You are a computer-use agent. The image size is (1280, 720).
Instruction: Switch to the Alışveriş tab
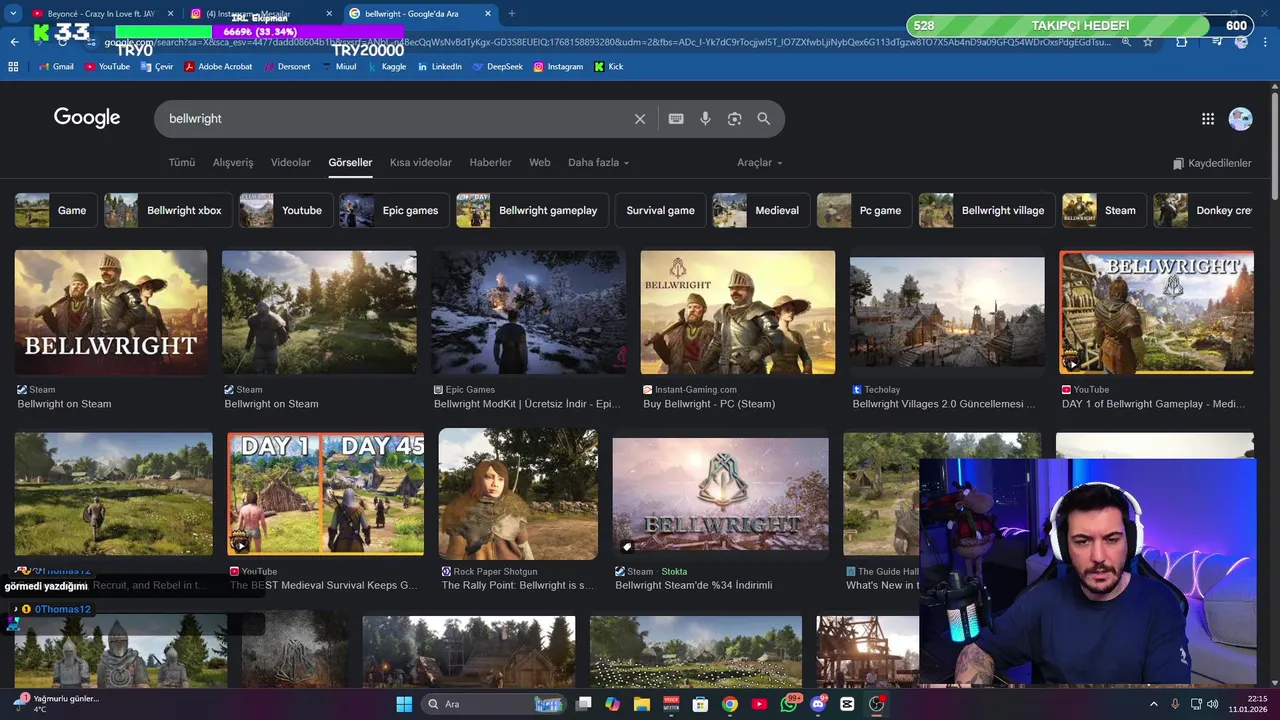(233, 163)
